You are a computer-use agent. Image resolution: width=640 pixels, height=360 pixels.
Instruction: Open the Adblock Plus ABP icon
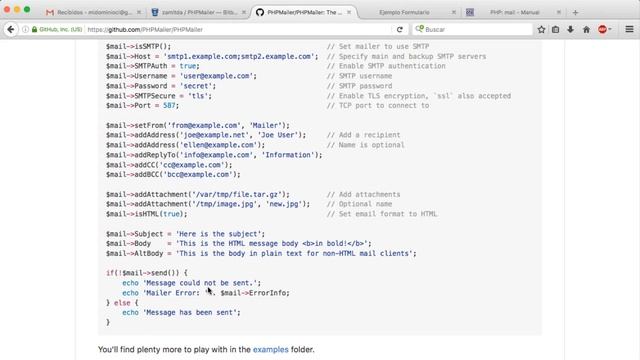[x=602, y=29]
